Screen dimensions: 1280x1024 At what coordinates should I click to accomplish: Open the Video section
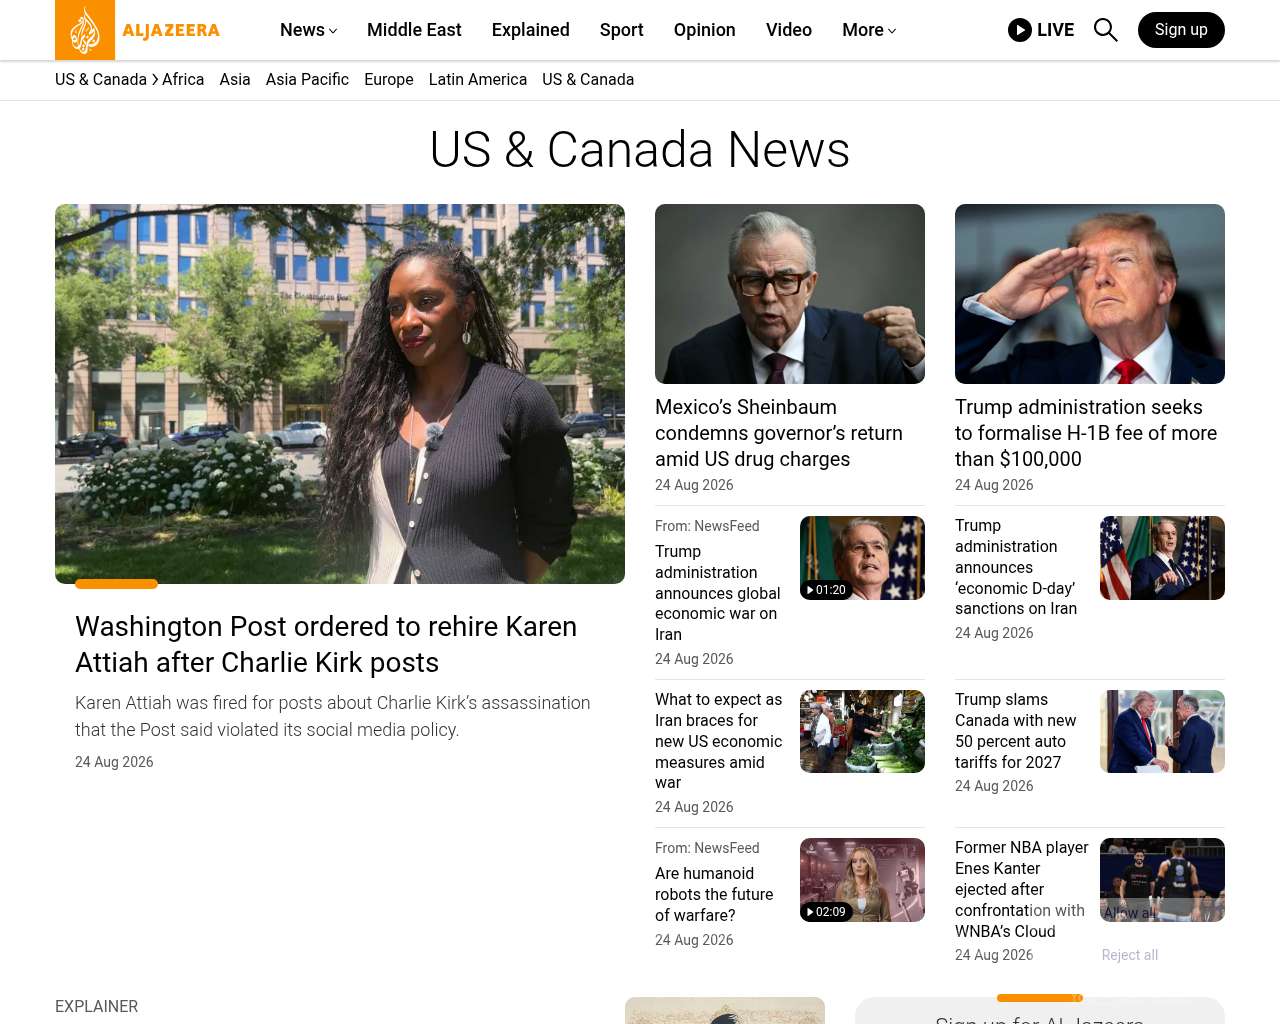point(789,30)
